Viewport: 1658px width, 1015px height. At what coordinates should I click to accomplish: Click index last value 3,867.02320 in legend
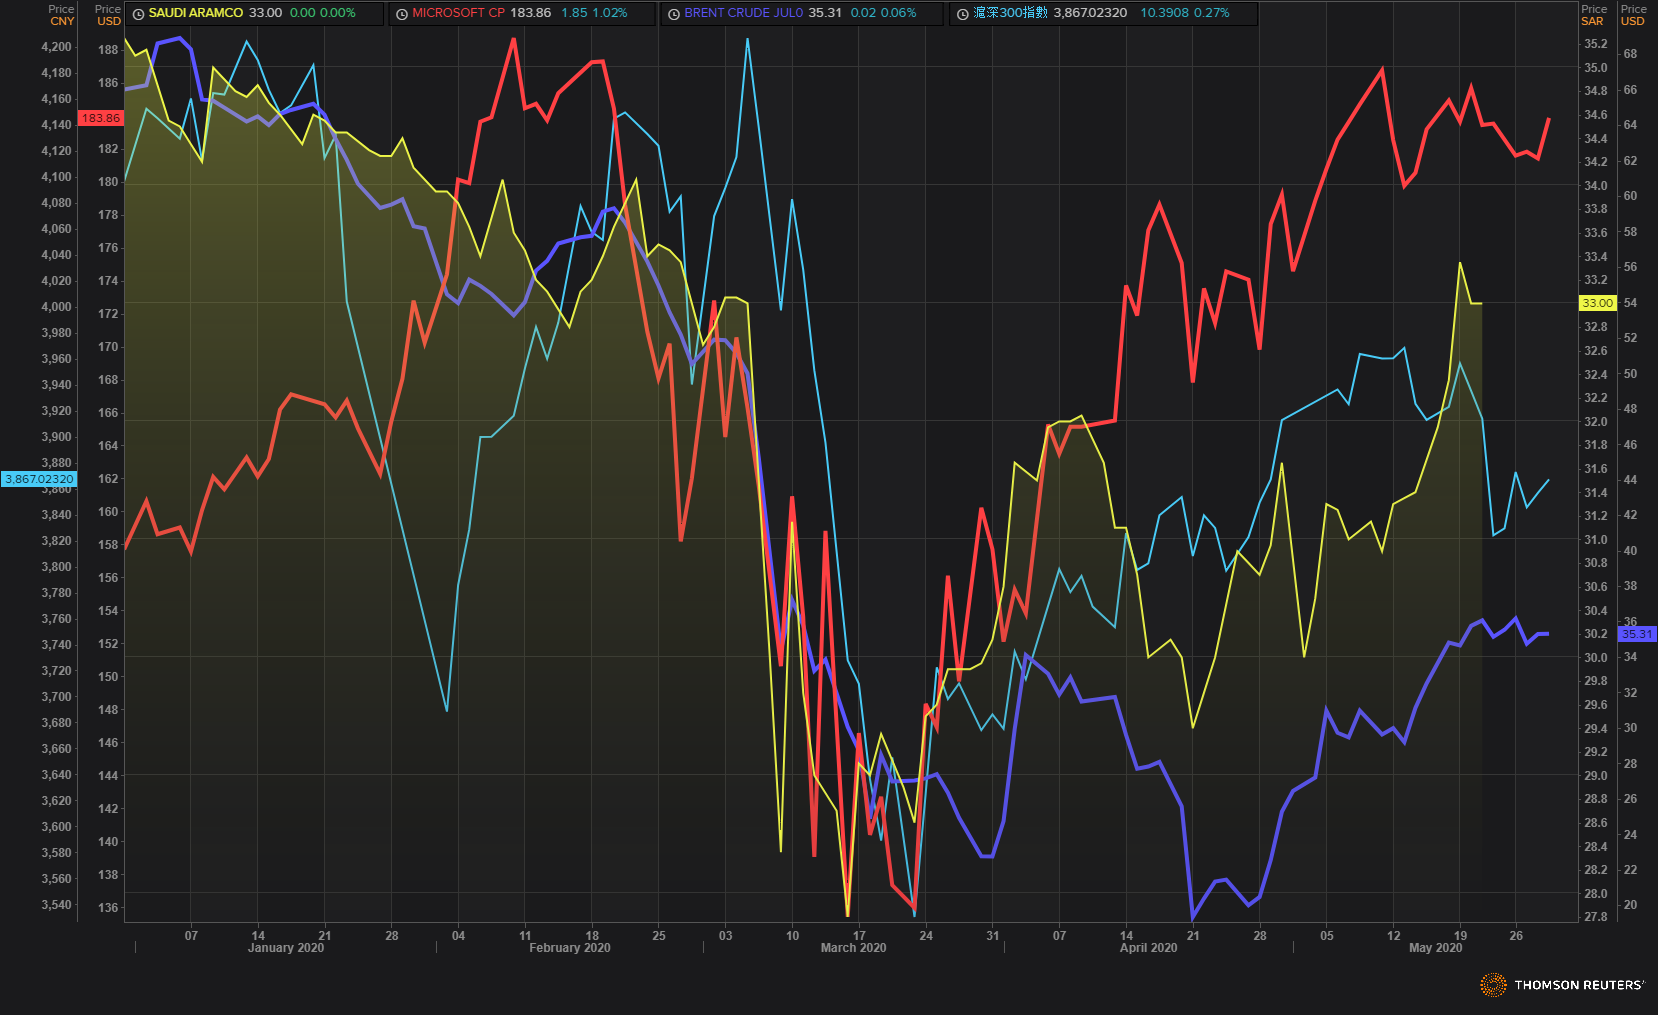tap(1090, 13)
